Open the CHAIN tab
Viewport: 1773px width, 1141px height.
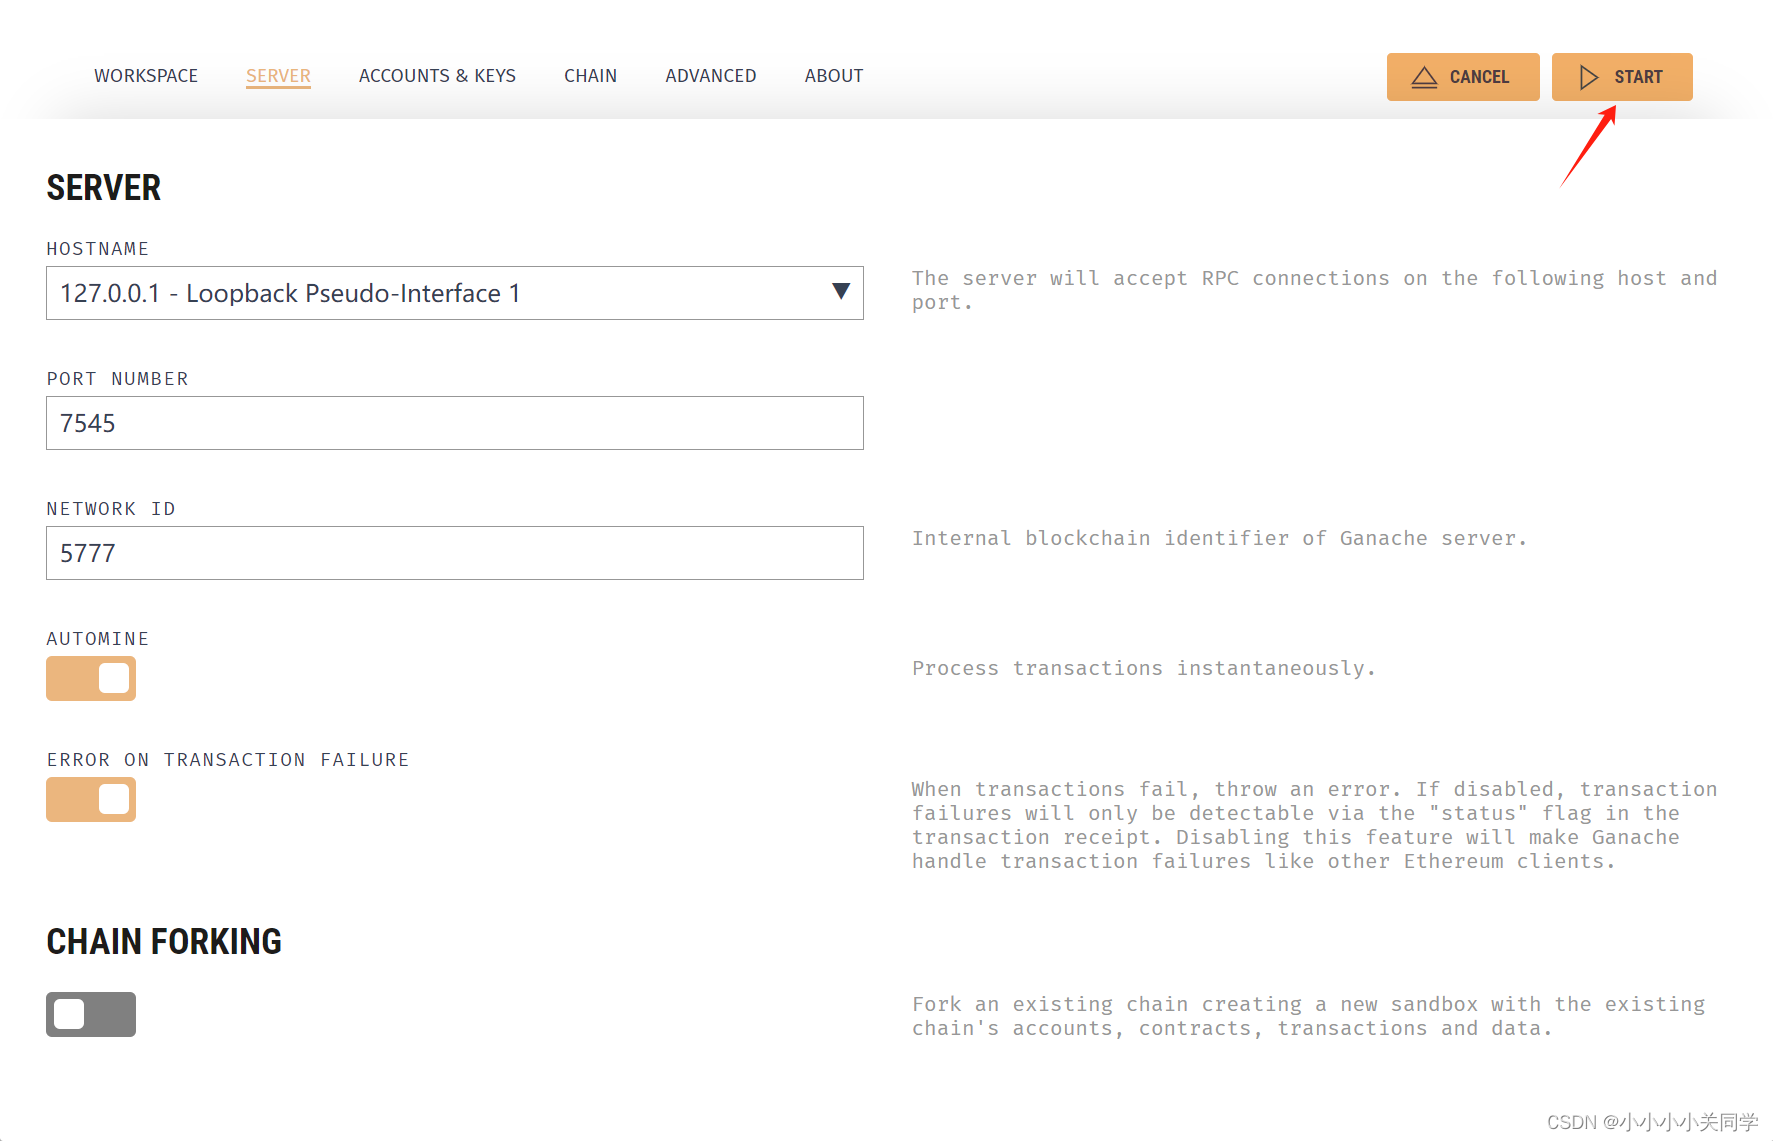[x=590, y=76]
